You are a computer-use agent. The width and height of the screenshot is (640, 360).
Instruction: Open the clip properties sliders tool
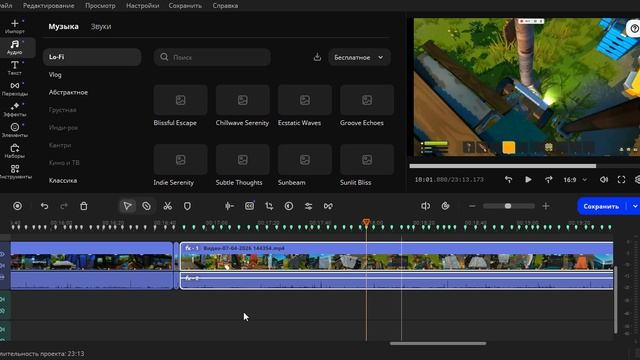(x=308, y=206)
